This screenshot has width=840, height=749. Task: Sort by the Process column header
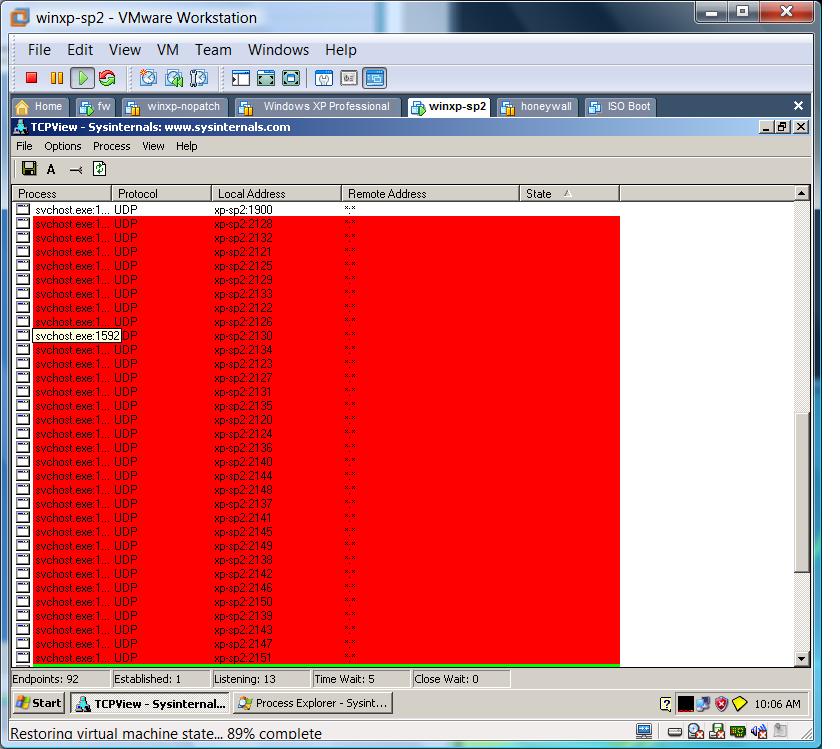coord(62,193)
